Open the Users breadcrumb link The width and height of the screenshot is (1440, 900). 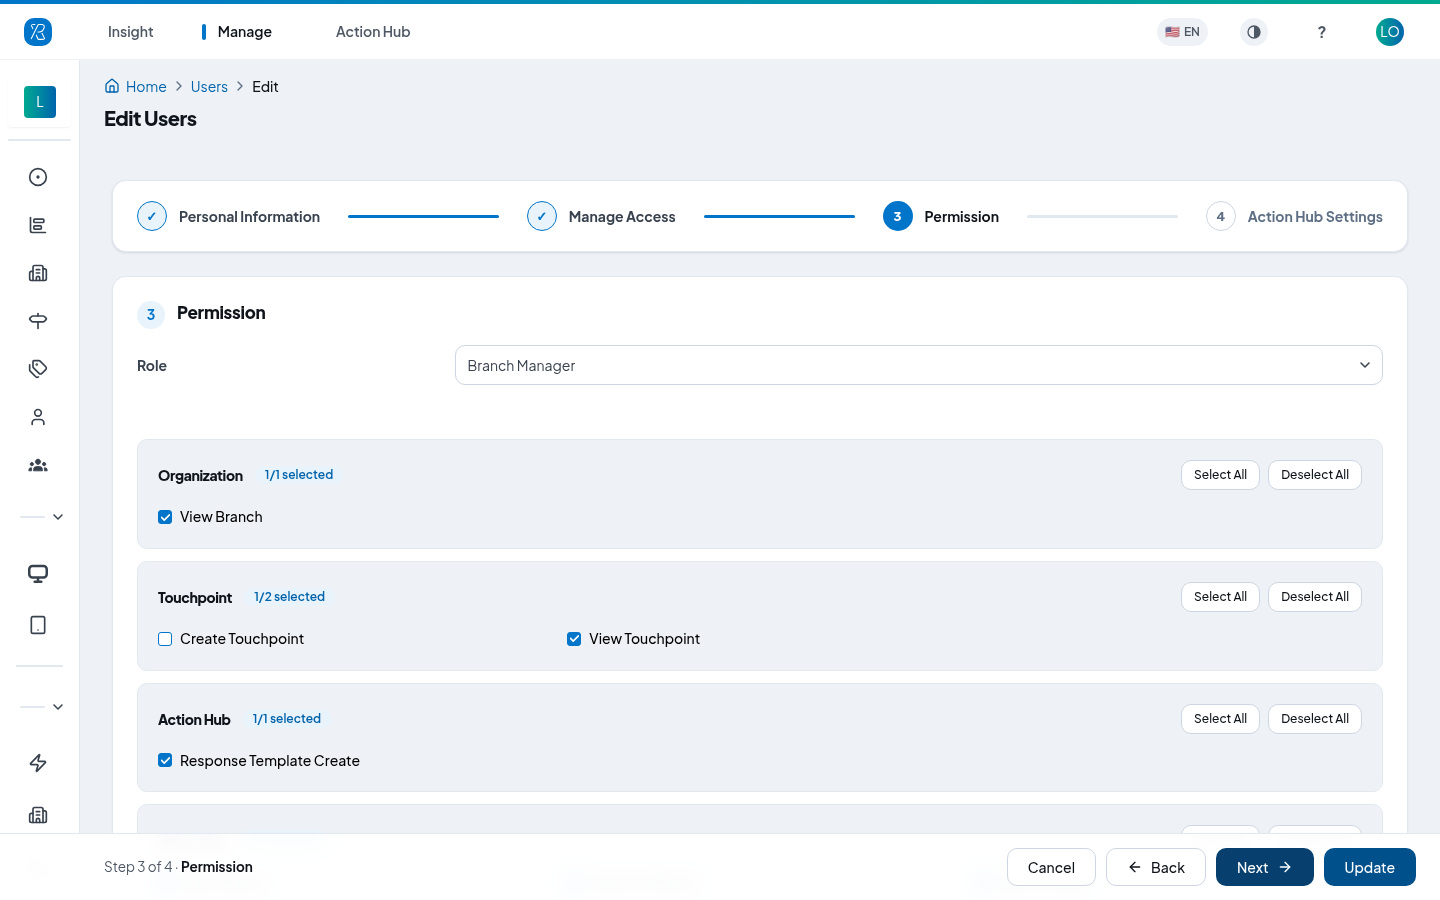pos(209,87)
